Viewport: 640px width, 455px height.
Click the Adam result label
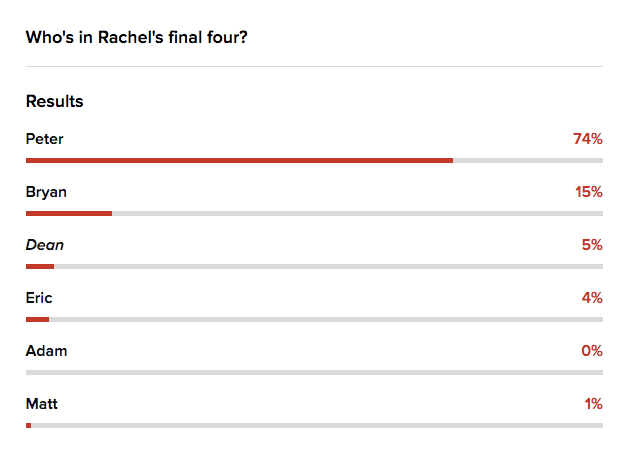[46, 351]
